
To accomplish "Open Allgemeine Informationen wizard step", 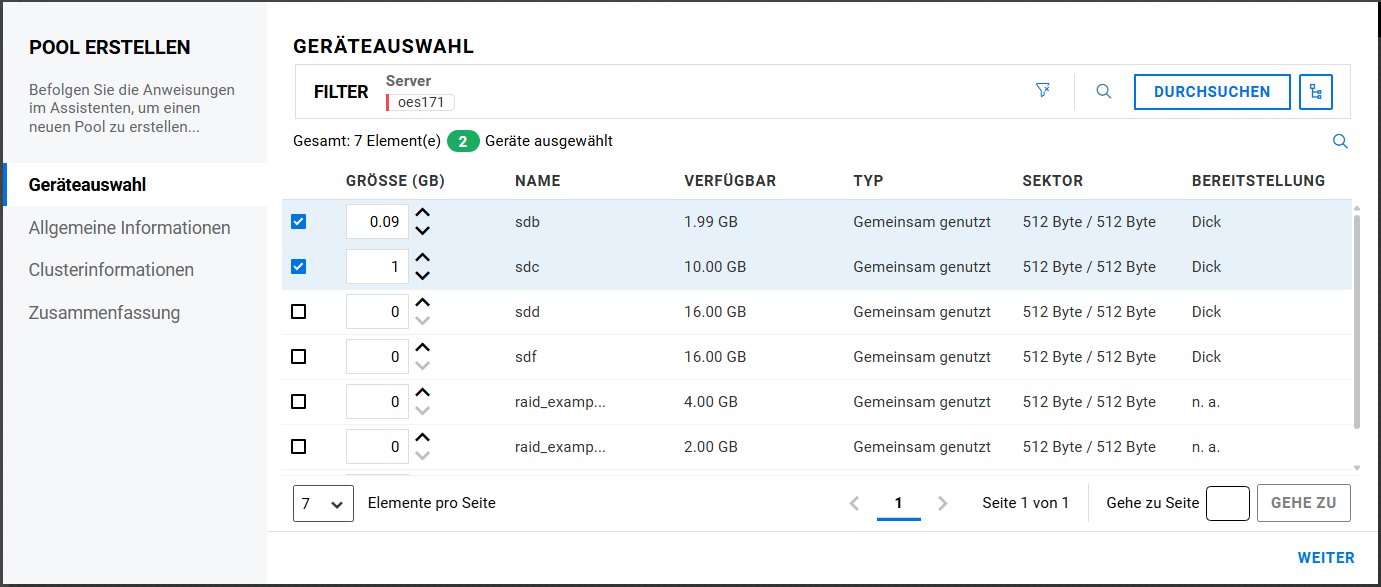I will click(130, 228).
